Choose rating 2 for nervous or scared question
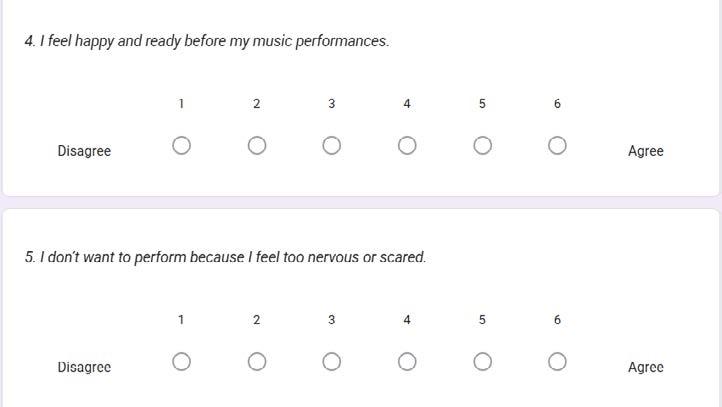The image size is (722, 407). (x=257, y=362)
